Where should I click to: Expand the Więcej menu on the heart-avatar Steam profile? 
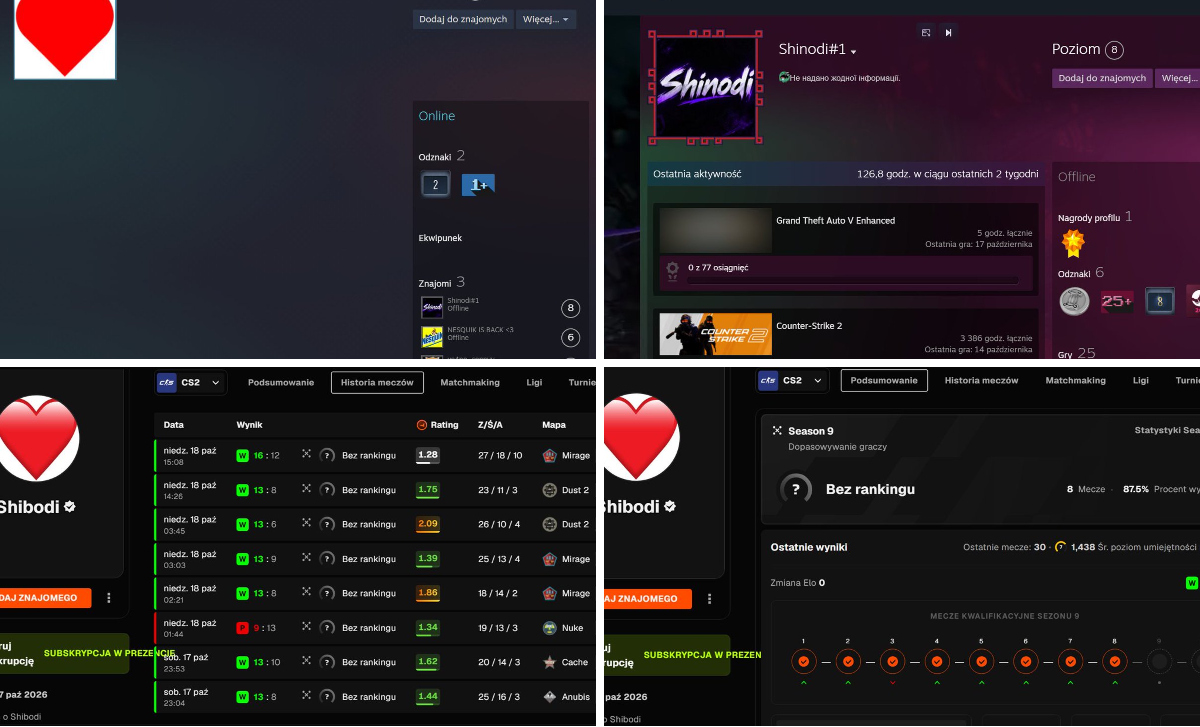click(547, 19)
